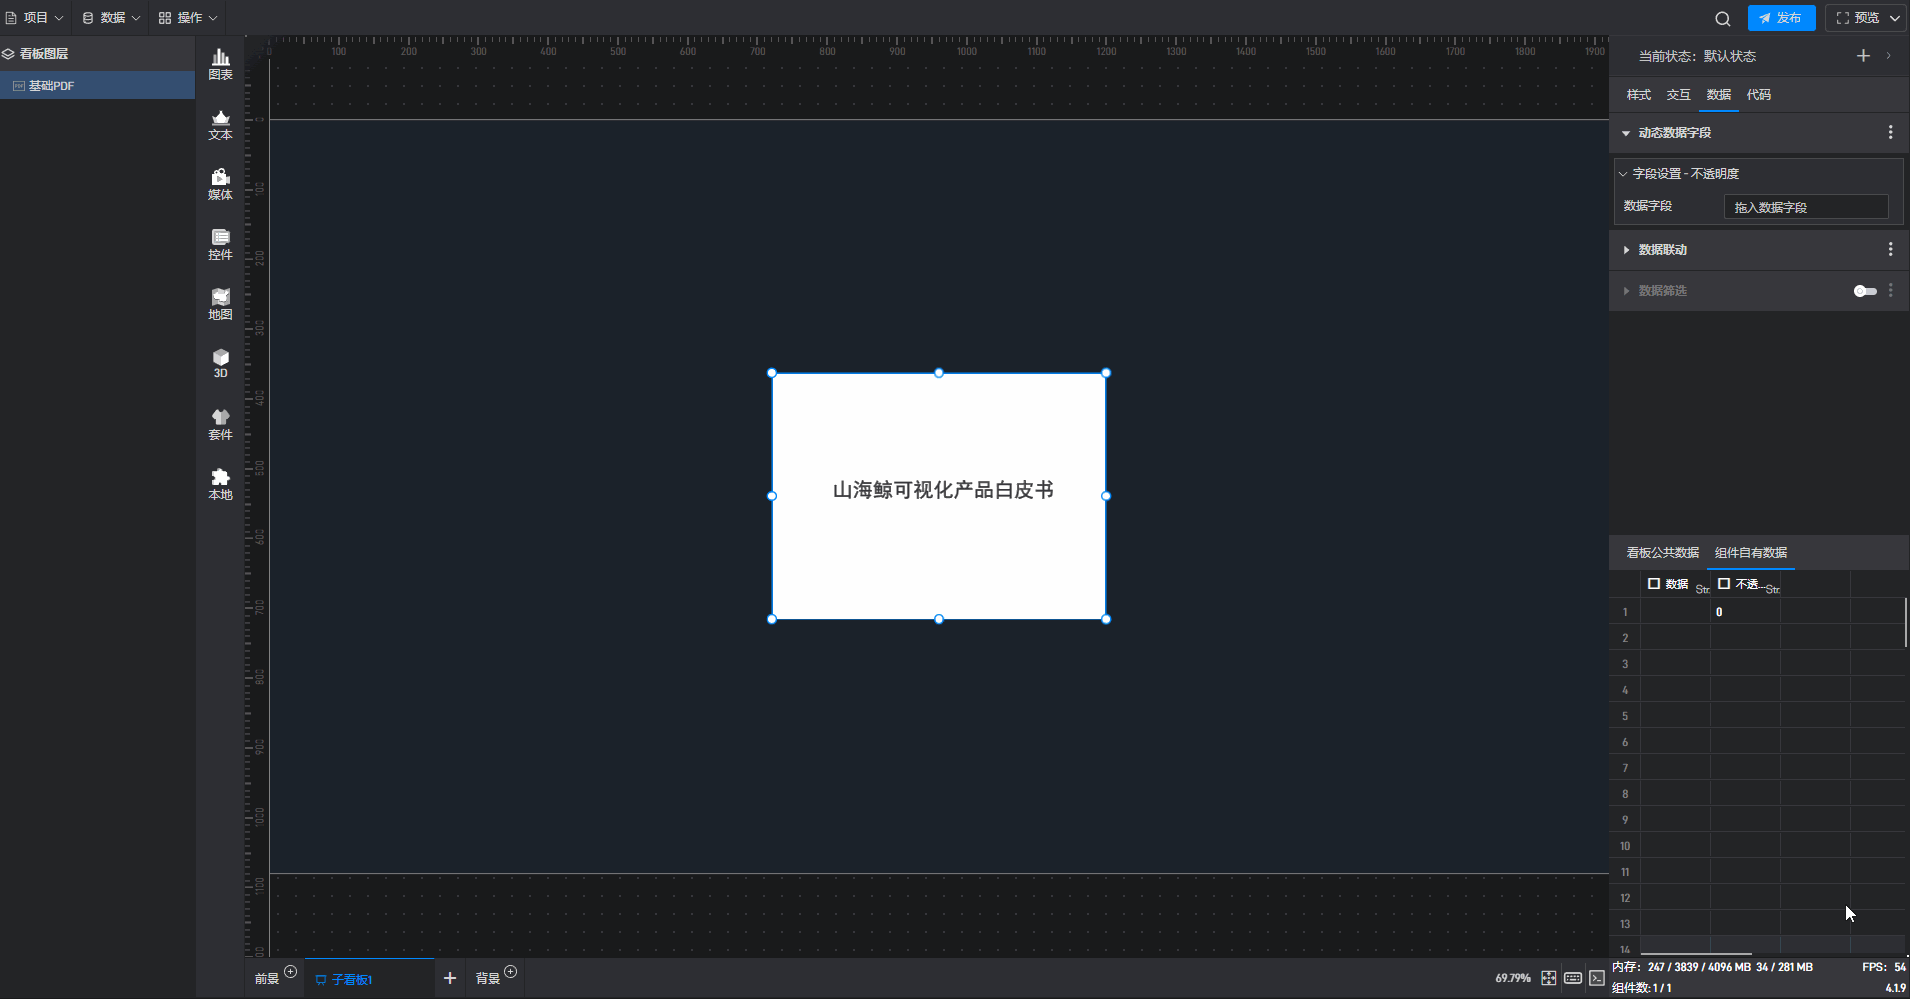The height and width of the screenshot is (999, 1910).
Task: Open the 媒体 (media) component category
Action: tap(220, 185)
